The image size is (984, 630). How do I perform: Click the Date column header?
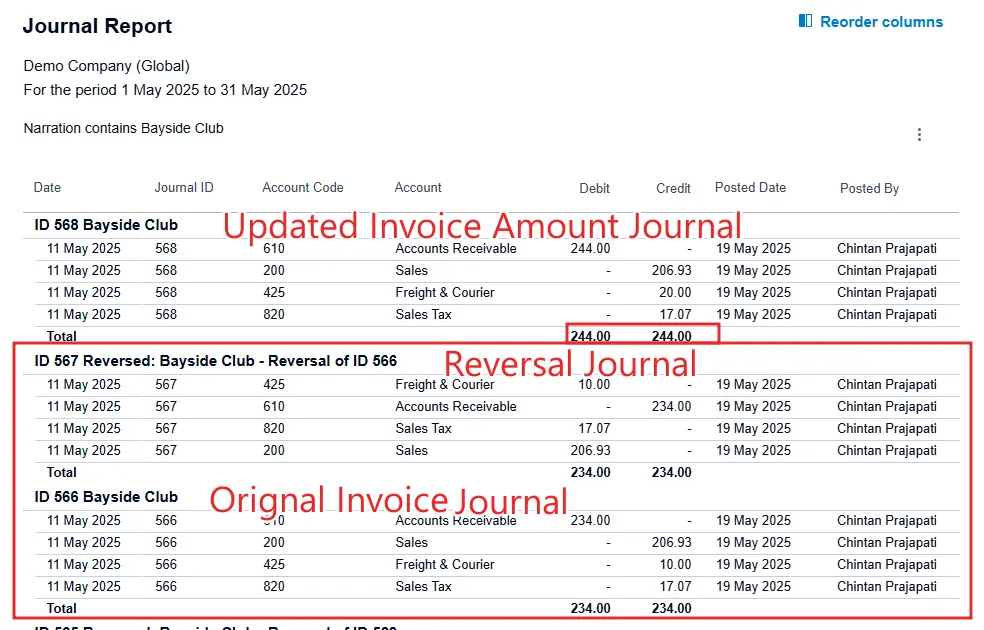(x=47, y=188)
